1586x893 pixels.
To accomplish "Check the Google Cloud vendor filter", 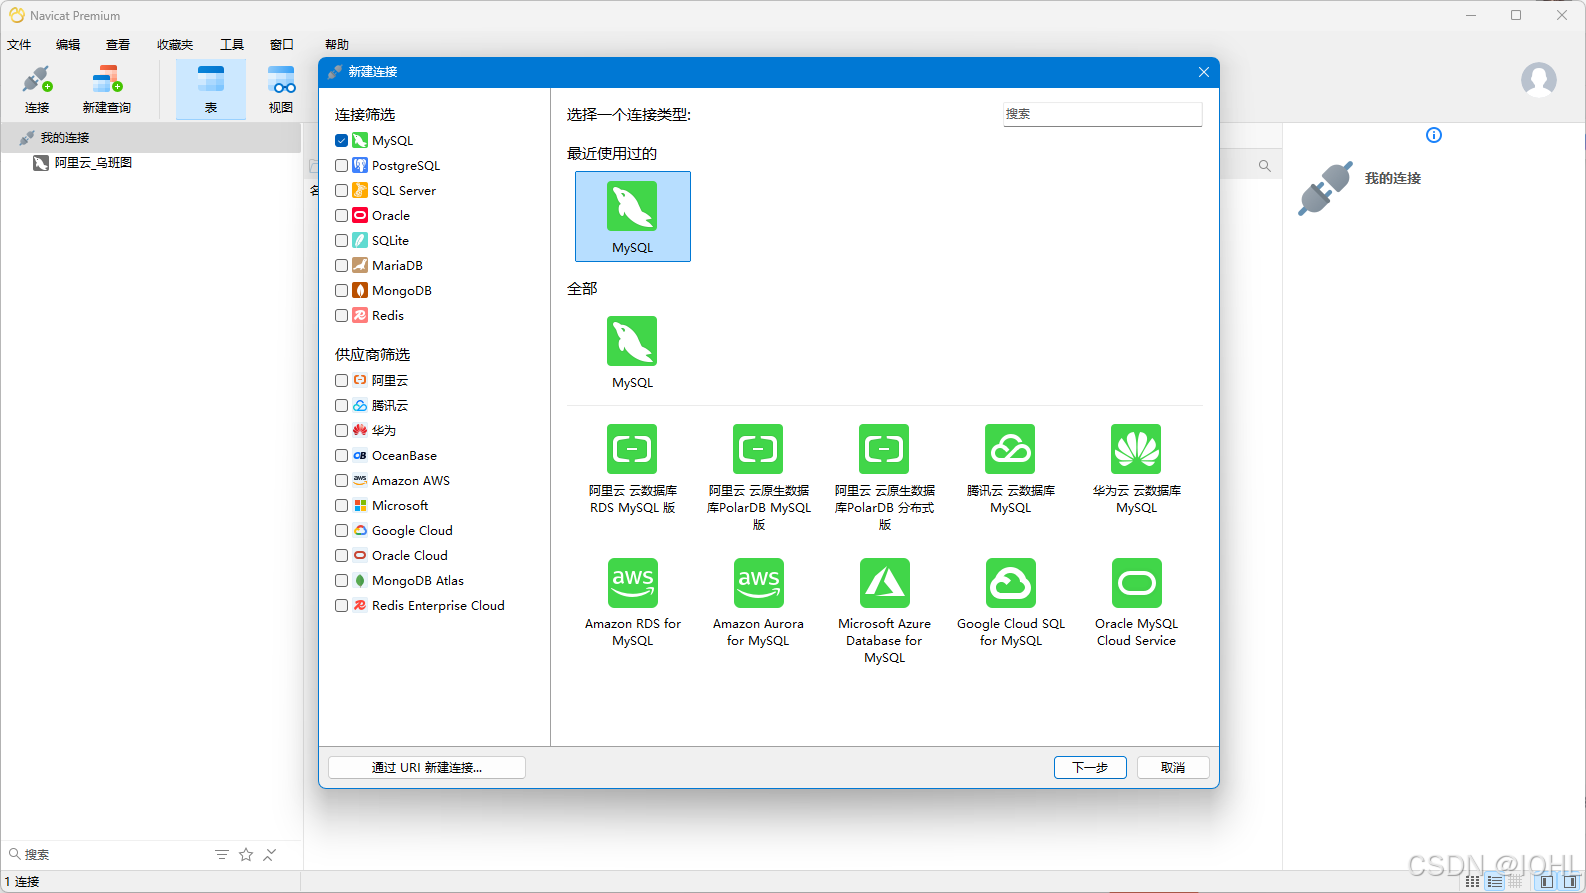I will click(x=342, y=531).
